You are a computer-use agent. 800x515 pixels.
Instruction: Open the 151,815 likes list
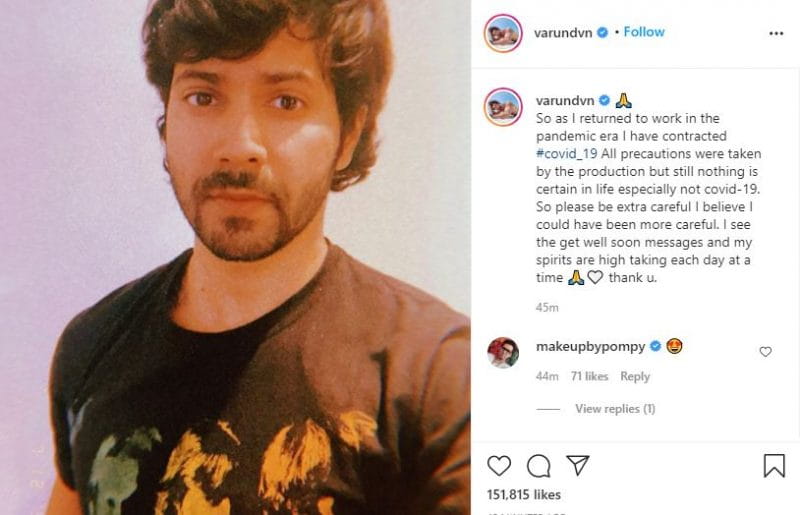coord(523,495)
